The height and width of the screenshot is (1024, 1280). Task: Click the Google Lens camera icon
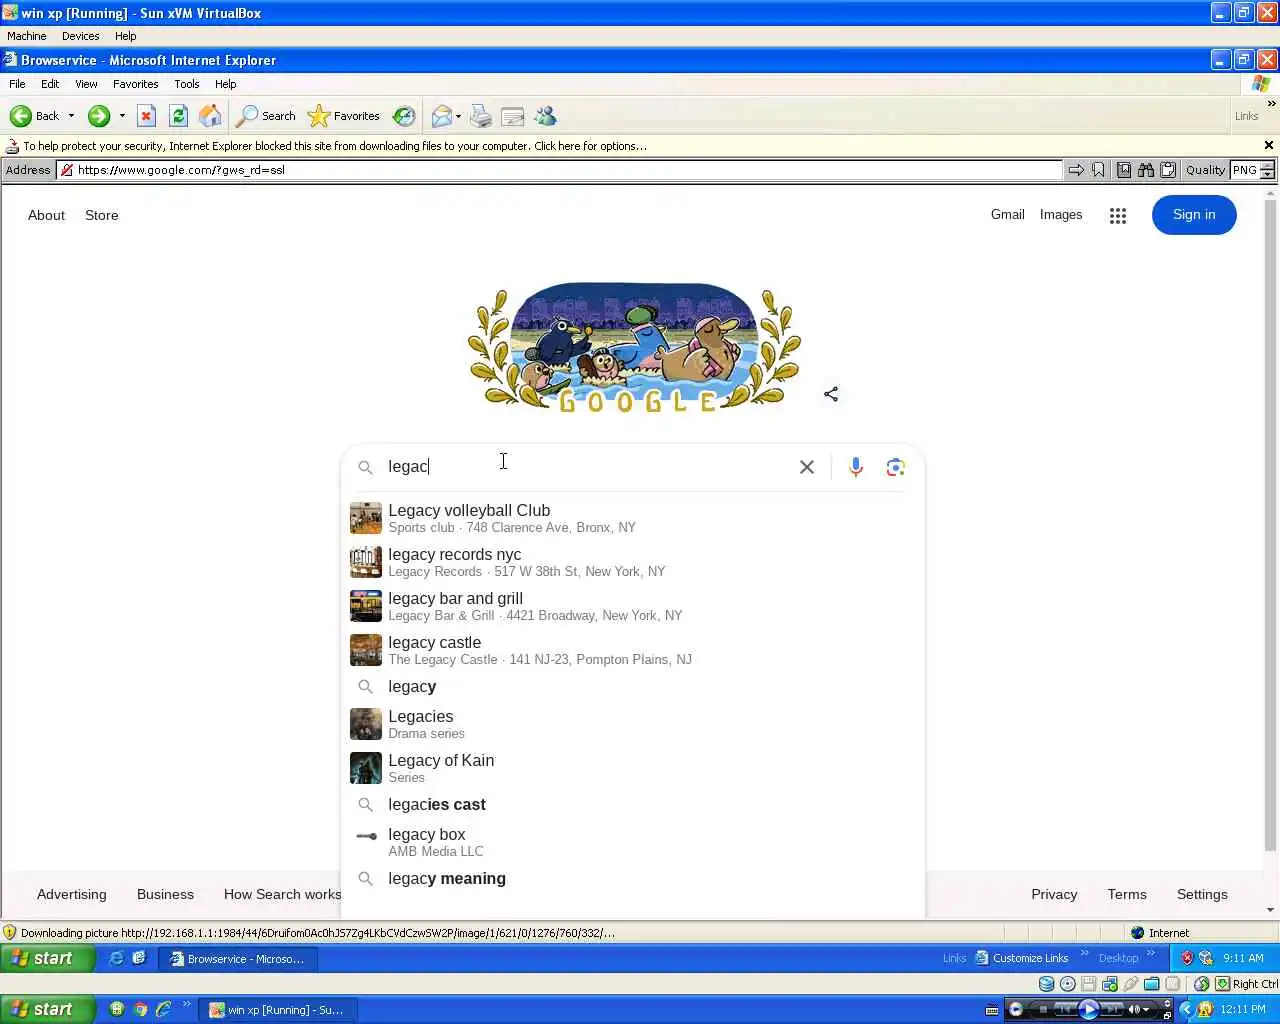895,467
